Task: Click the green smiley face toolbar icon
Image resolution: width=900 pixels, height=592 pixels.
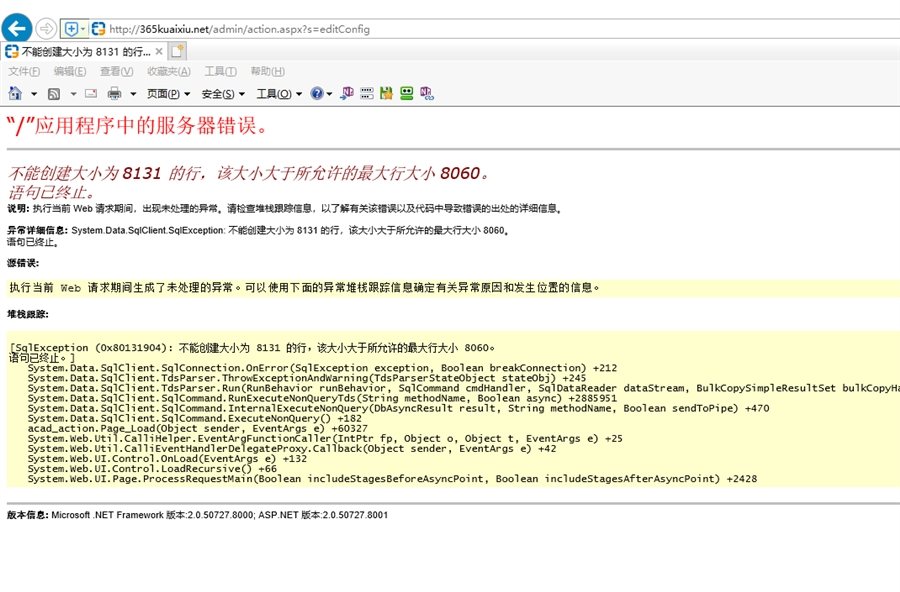Action: coord(406,93)
